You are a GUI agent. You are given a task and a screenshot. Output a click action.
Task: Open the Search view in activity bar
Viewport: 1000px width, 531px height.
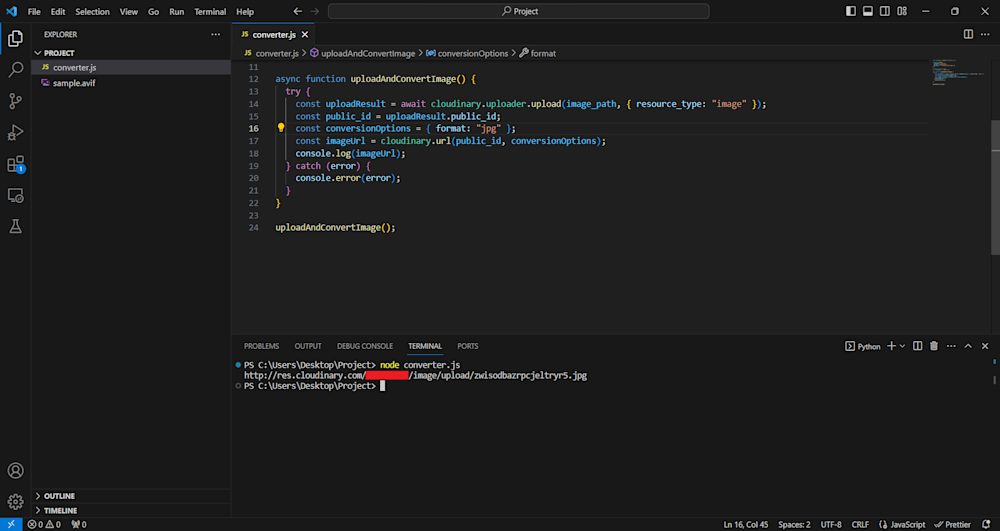tap(15, 70)
